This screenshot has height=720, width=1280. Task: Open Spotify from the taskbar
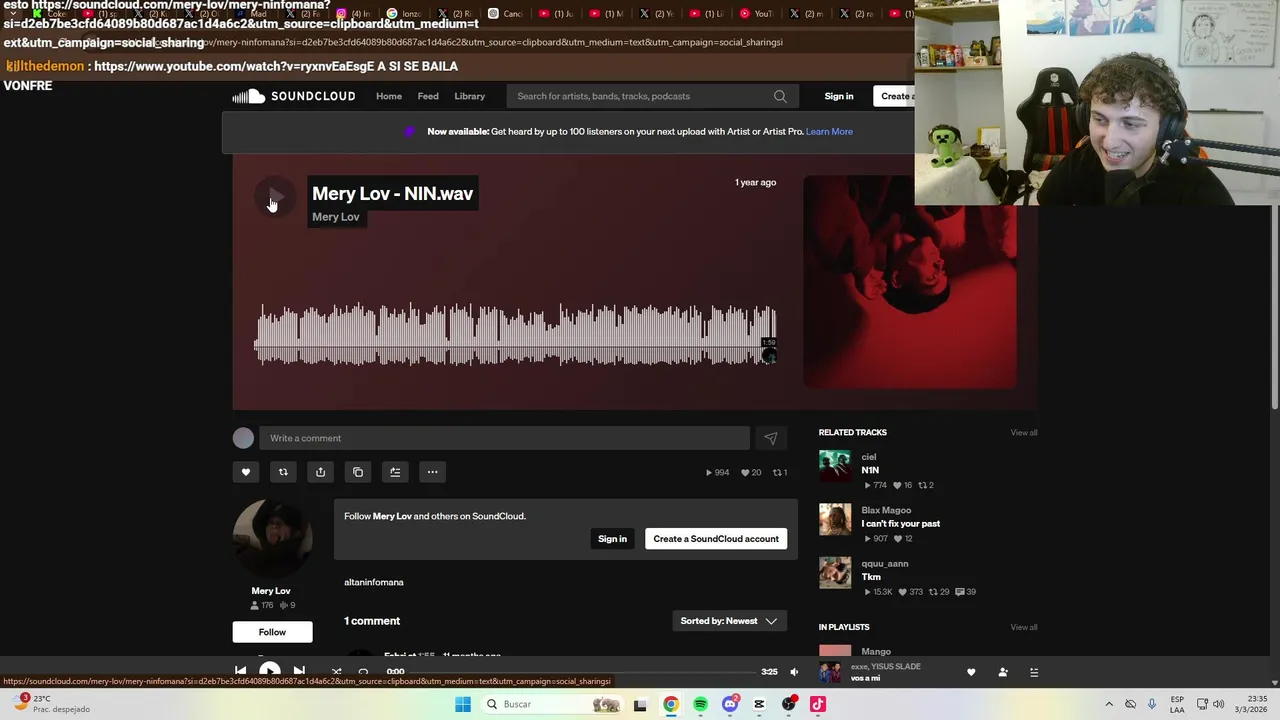coord(701,704)
